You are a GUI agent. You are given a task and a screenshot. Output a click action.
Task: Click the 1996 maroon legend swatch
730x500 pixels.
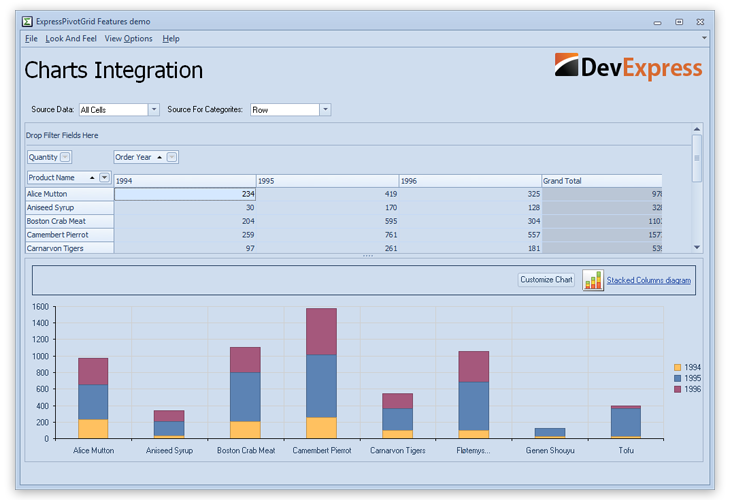point(677,389)
